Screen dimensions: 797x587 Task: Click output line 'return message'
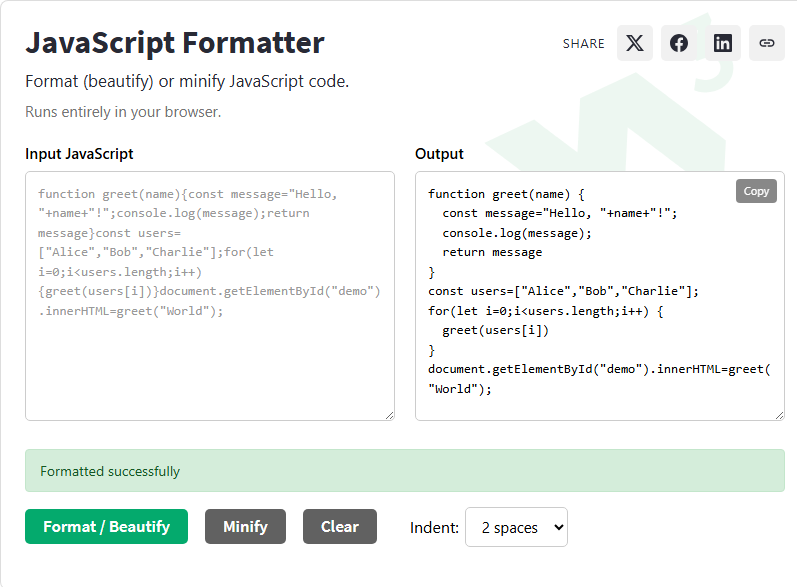pyautogui.click(x=492, y=252)
